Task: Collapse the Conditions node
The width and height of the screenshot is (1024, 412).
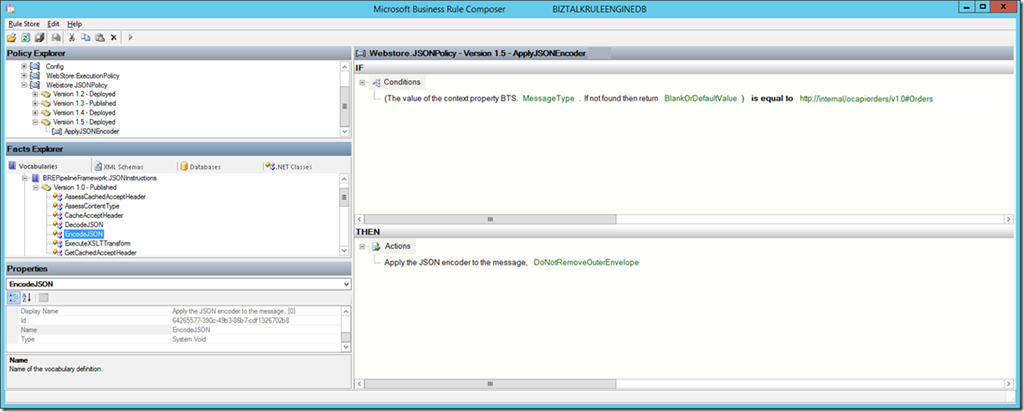Action: point(362,82)
